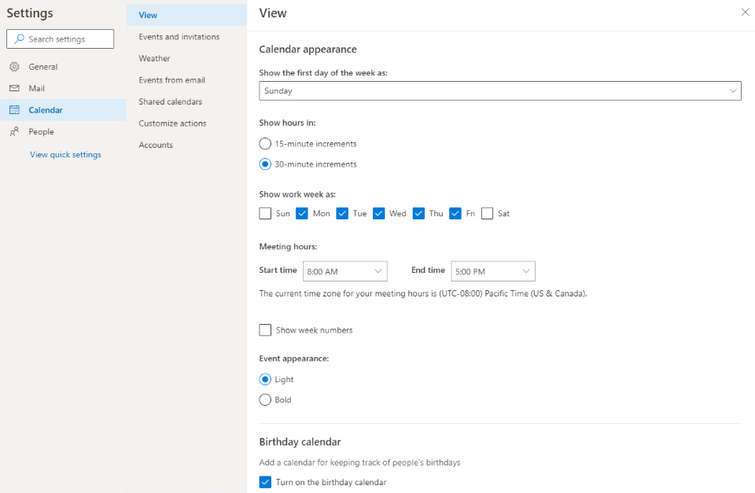The image size is (755, 493).
Task: Expand the End time dropdown
Action: point(492,271)
